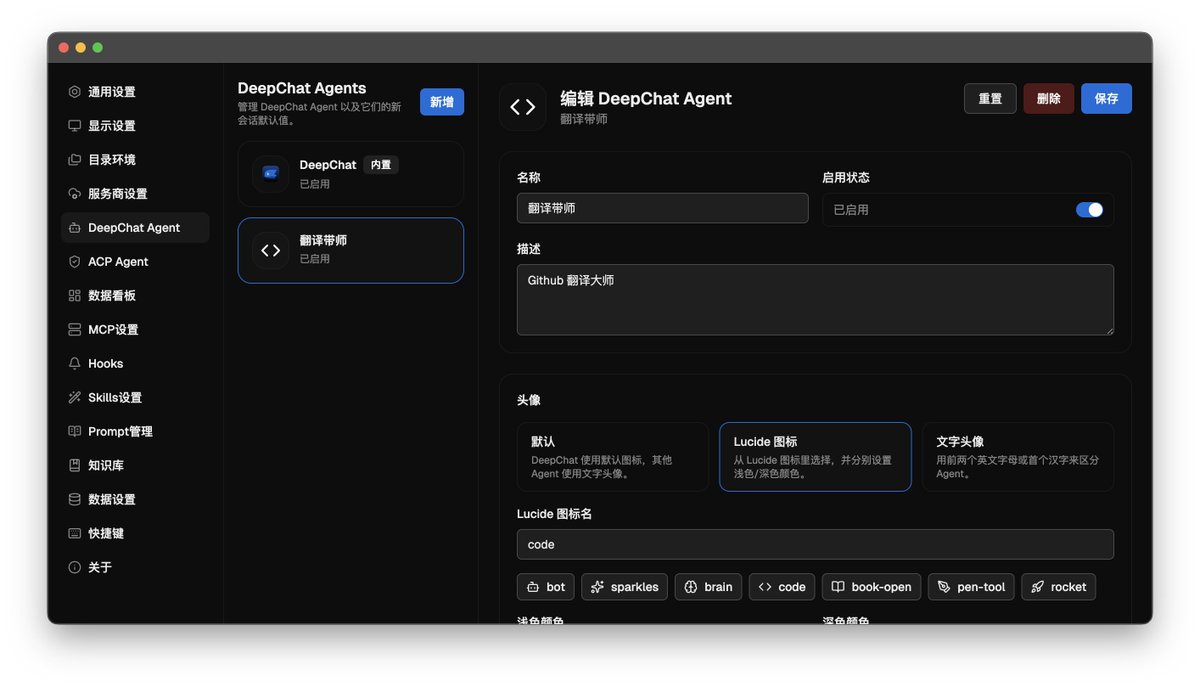The height and width of the screenshot is (687, 1200).
Task: Select the DeepChat 内置 agent card
Action: point(351,174)
